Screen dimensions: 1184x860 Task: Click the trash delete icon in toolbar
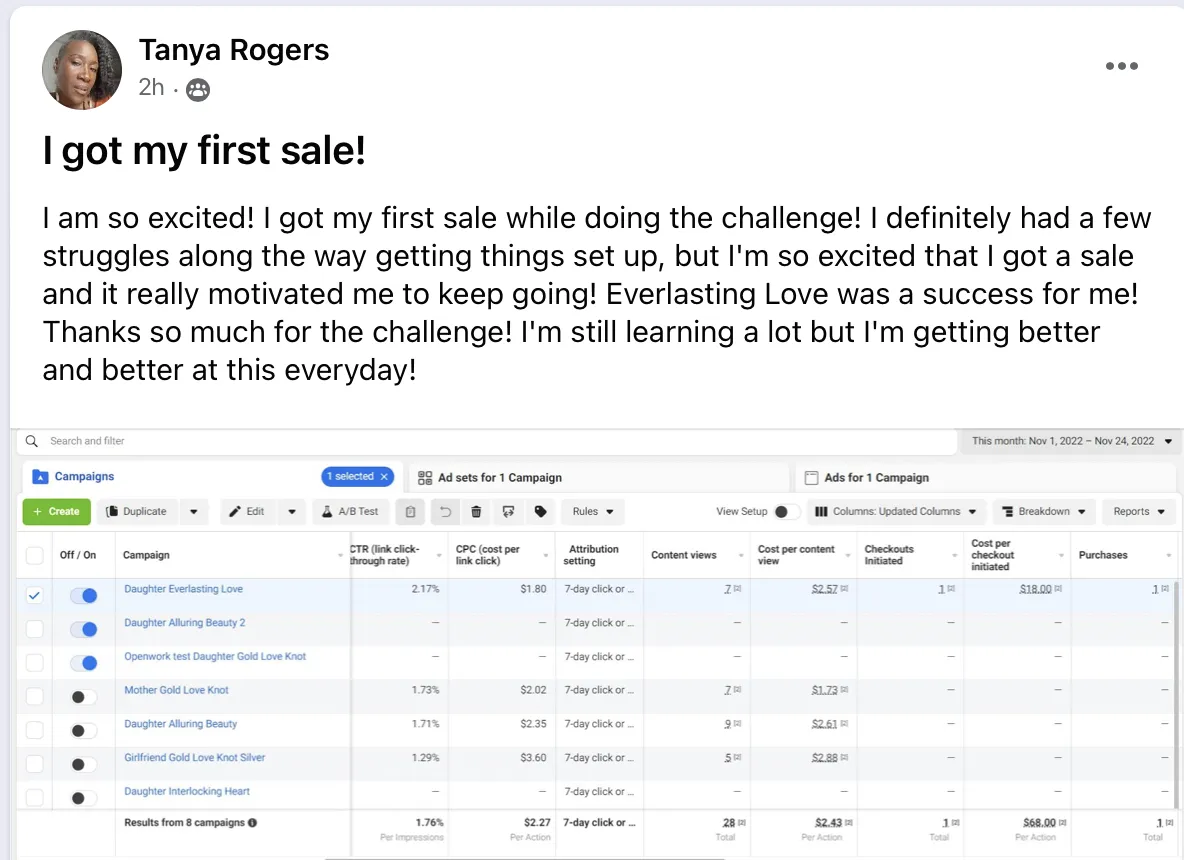coord(476,512)
